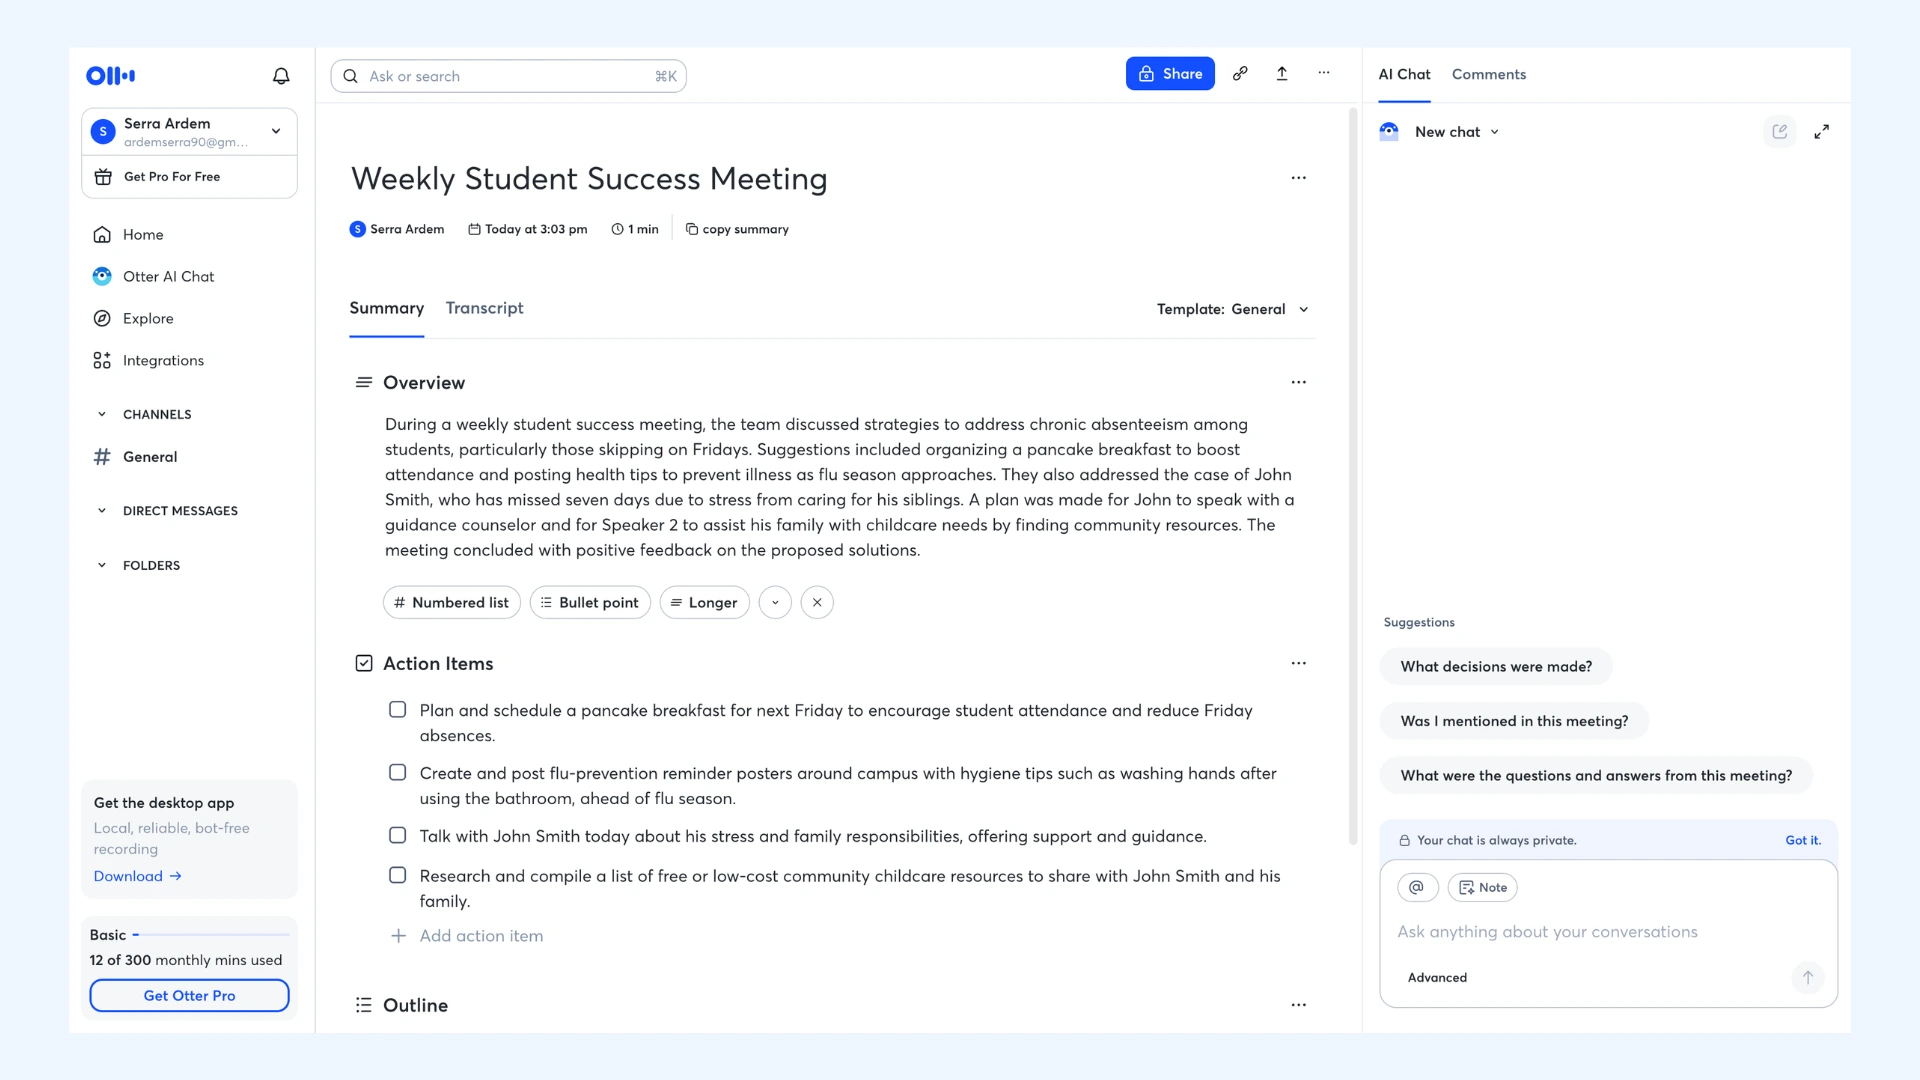This screenshot has width=1920, height=1080.
Task: Check the Talk with John Smith action item
Action: tap(397, 836)
